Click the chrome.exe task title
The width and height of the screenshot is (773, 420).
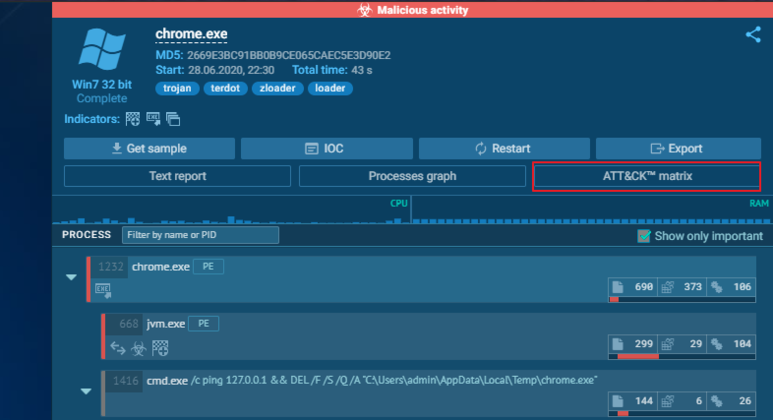click(x=191, y=34)
